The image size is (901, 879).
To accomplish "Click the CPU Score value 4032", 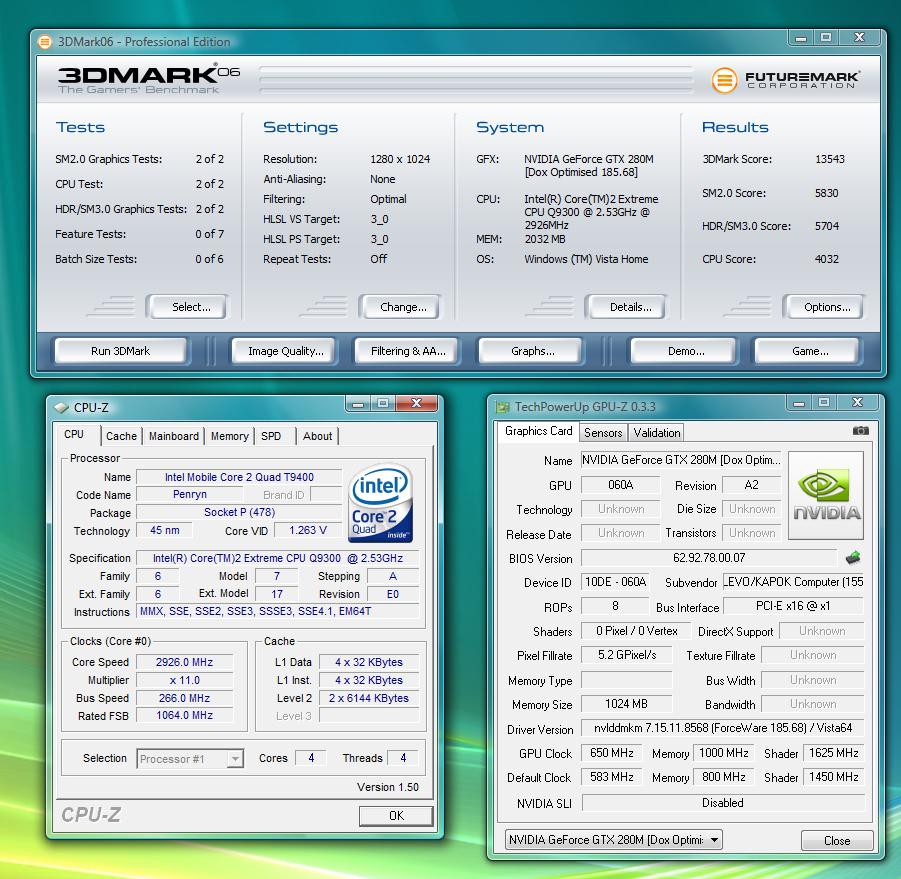I will click(827, 259).
